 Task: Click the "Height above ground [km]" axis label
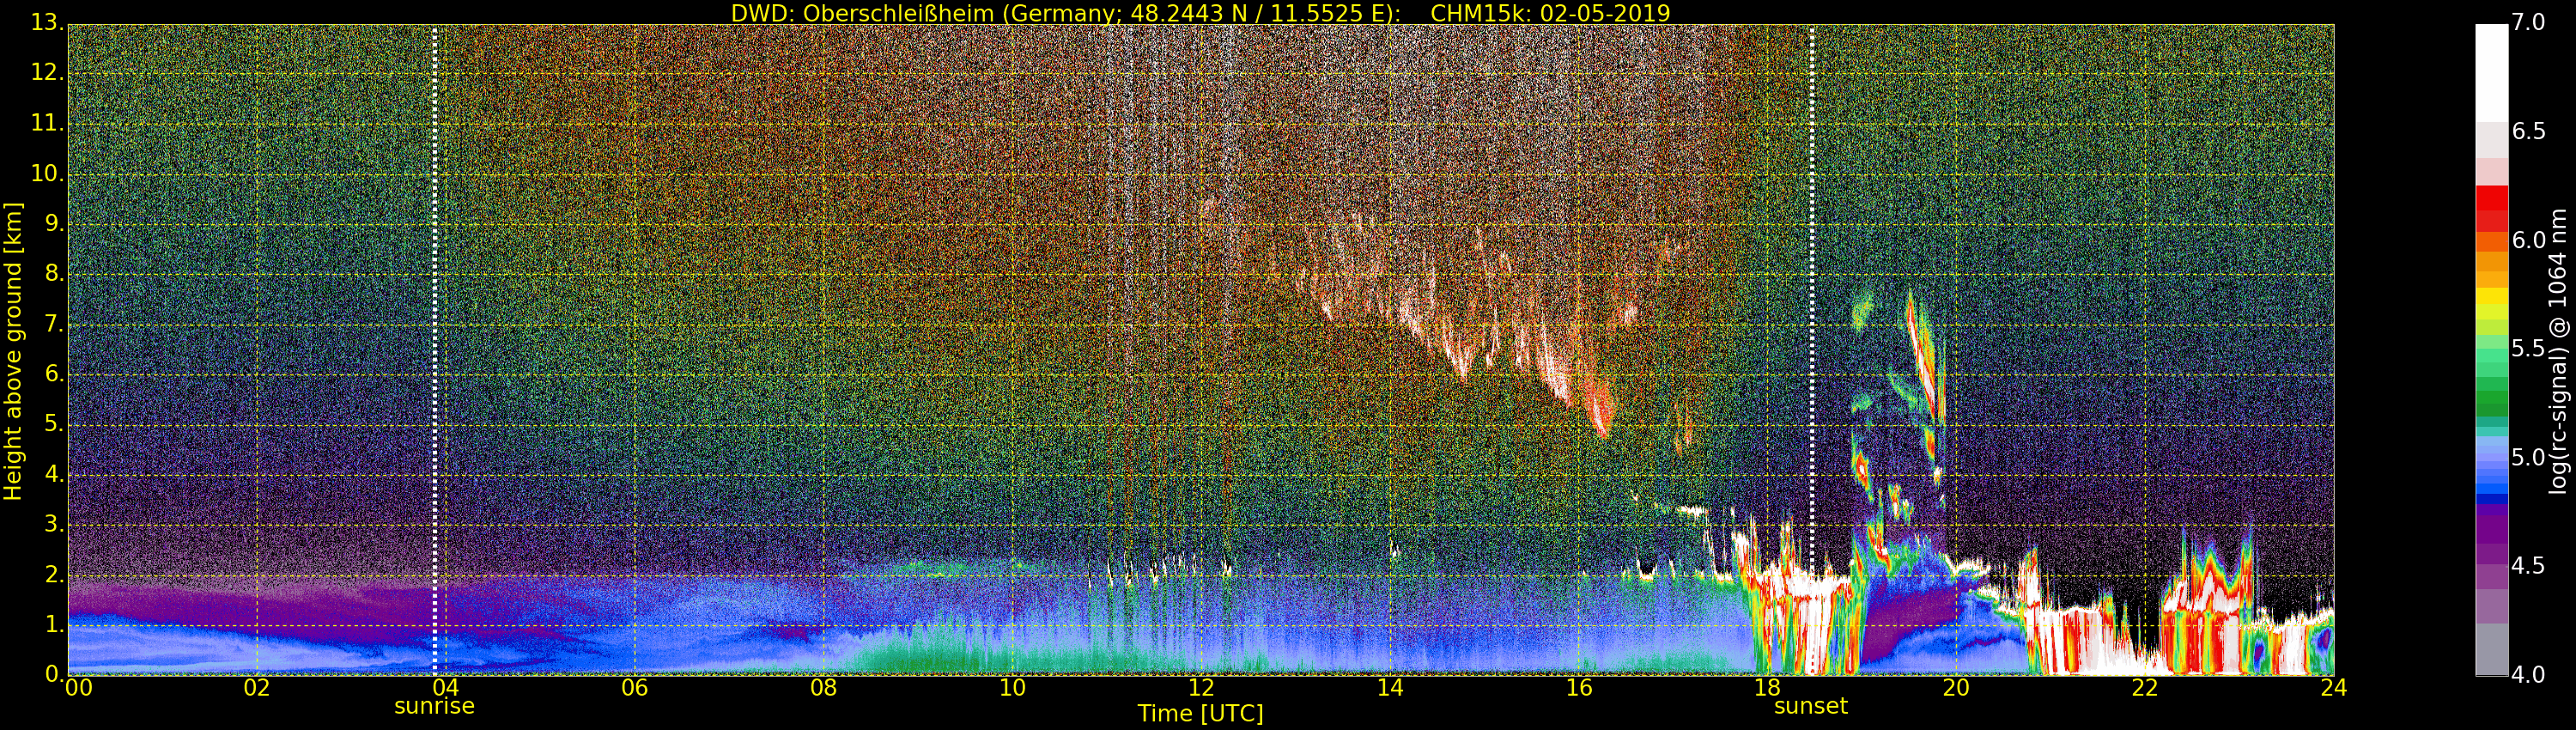coord(13,351)
